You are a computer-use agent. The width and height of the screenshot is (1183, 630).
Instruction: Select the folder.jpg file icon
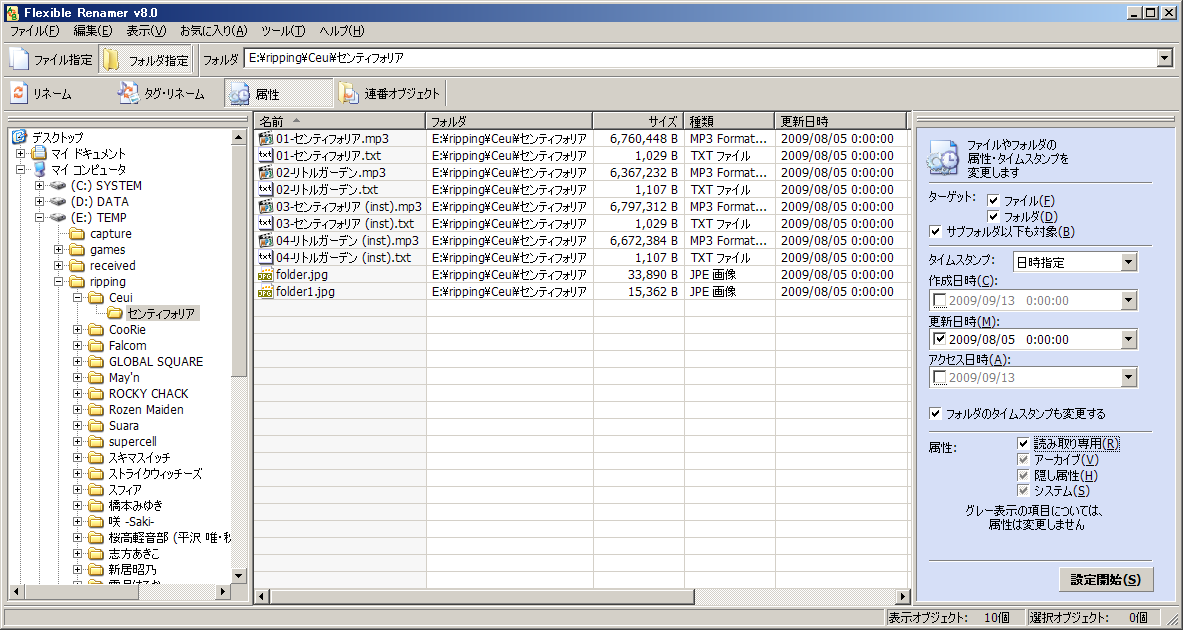pos(266,275)
